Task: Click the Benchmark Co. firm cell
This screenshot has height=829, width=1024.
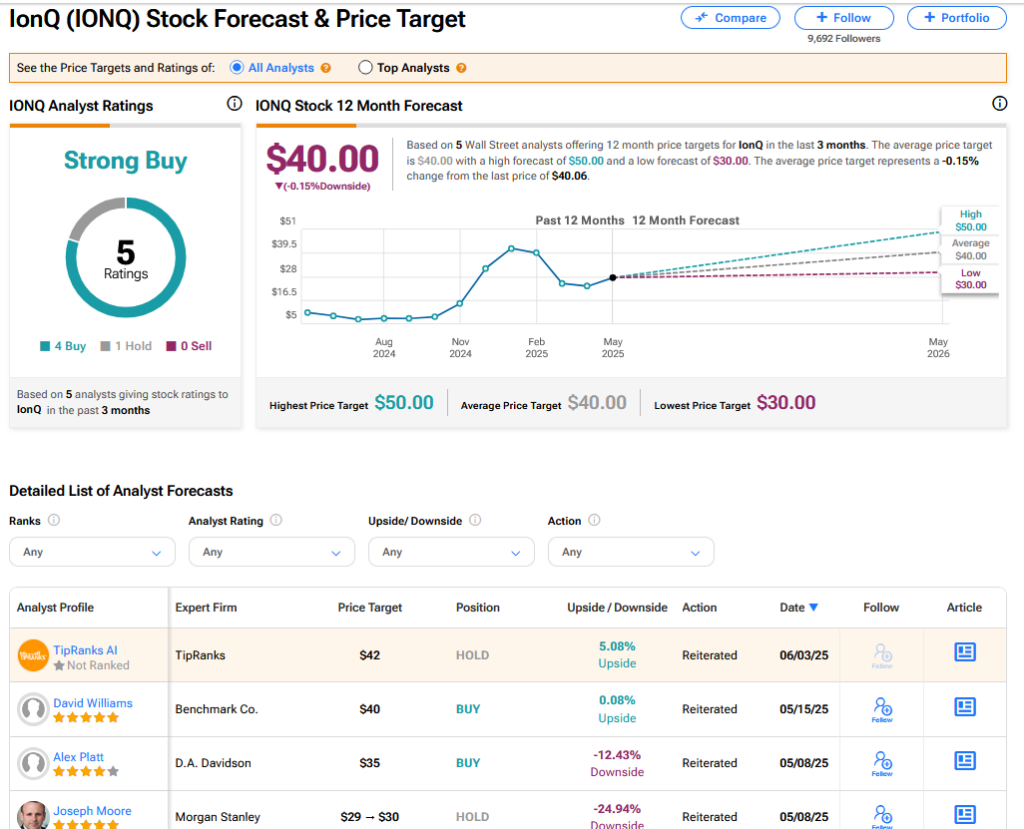Action: (x=217, y=709)
